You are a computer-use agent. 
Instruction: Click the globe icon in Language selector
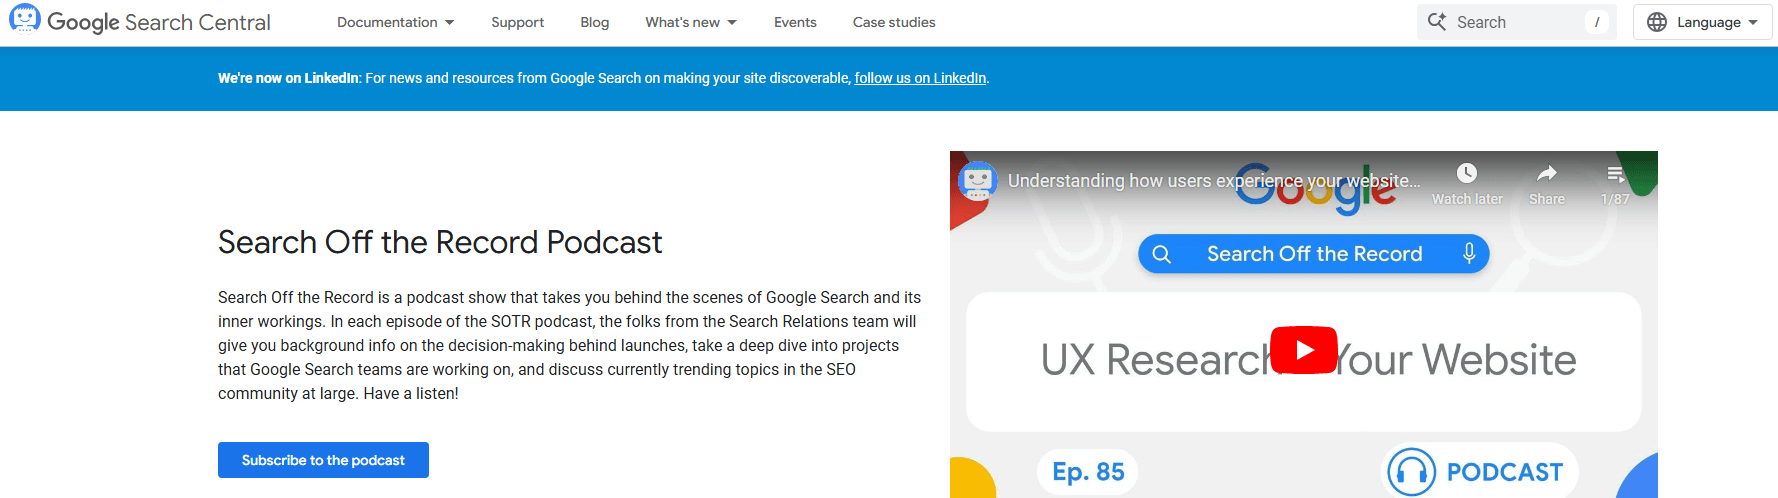point(1657,22)
